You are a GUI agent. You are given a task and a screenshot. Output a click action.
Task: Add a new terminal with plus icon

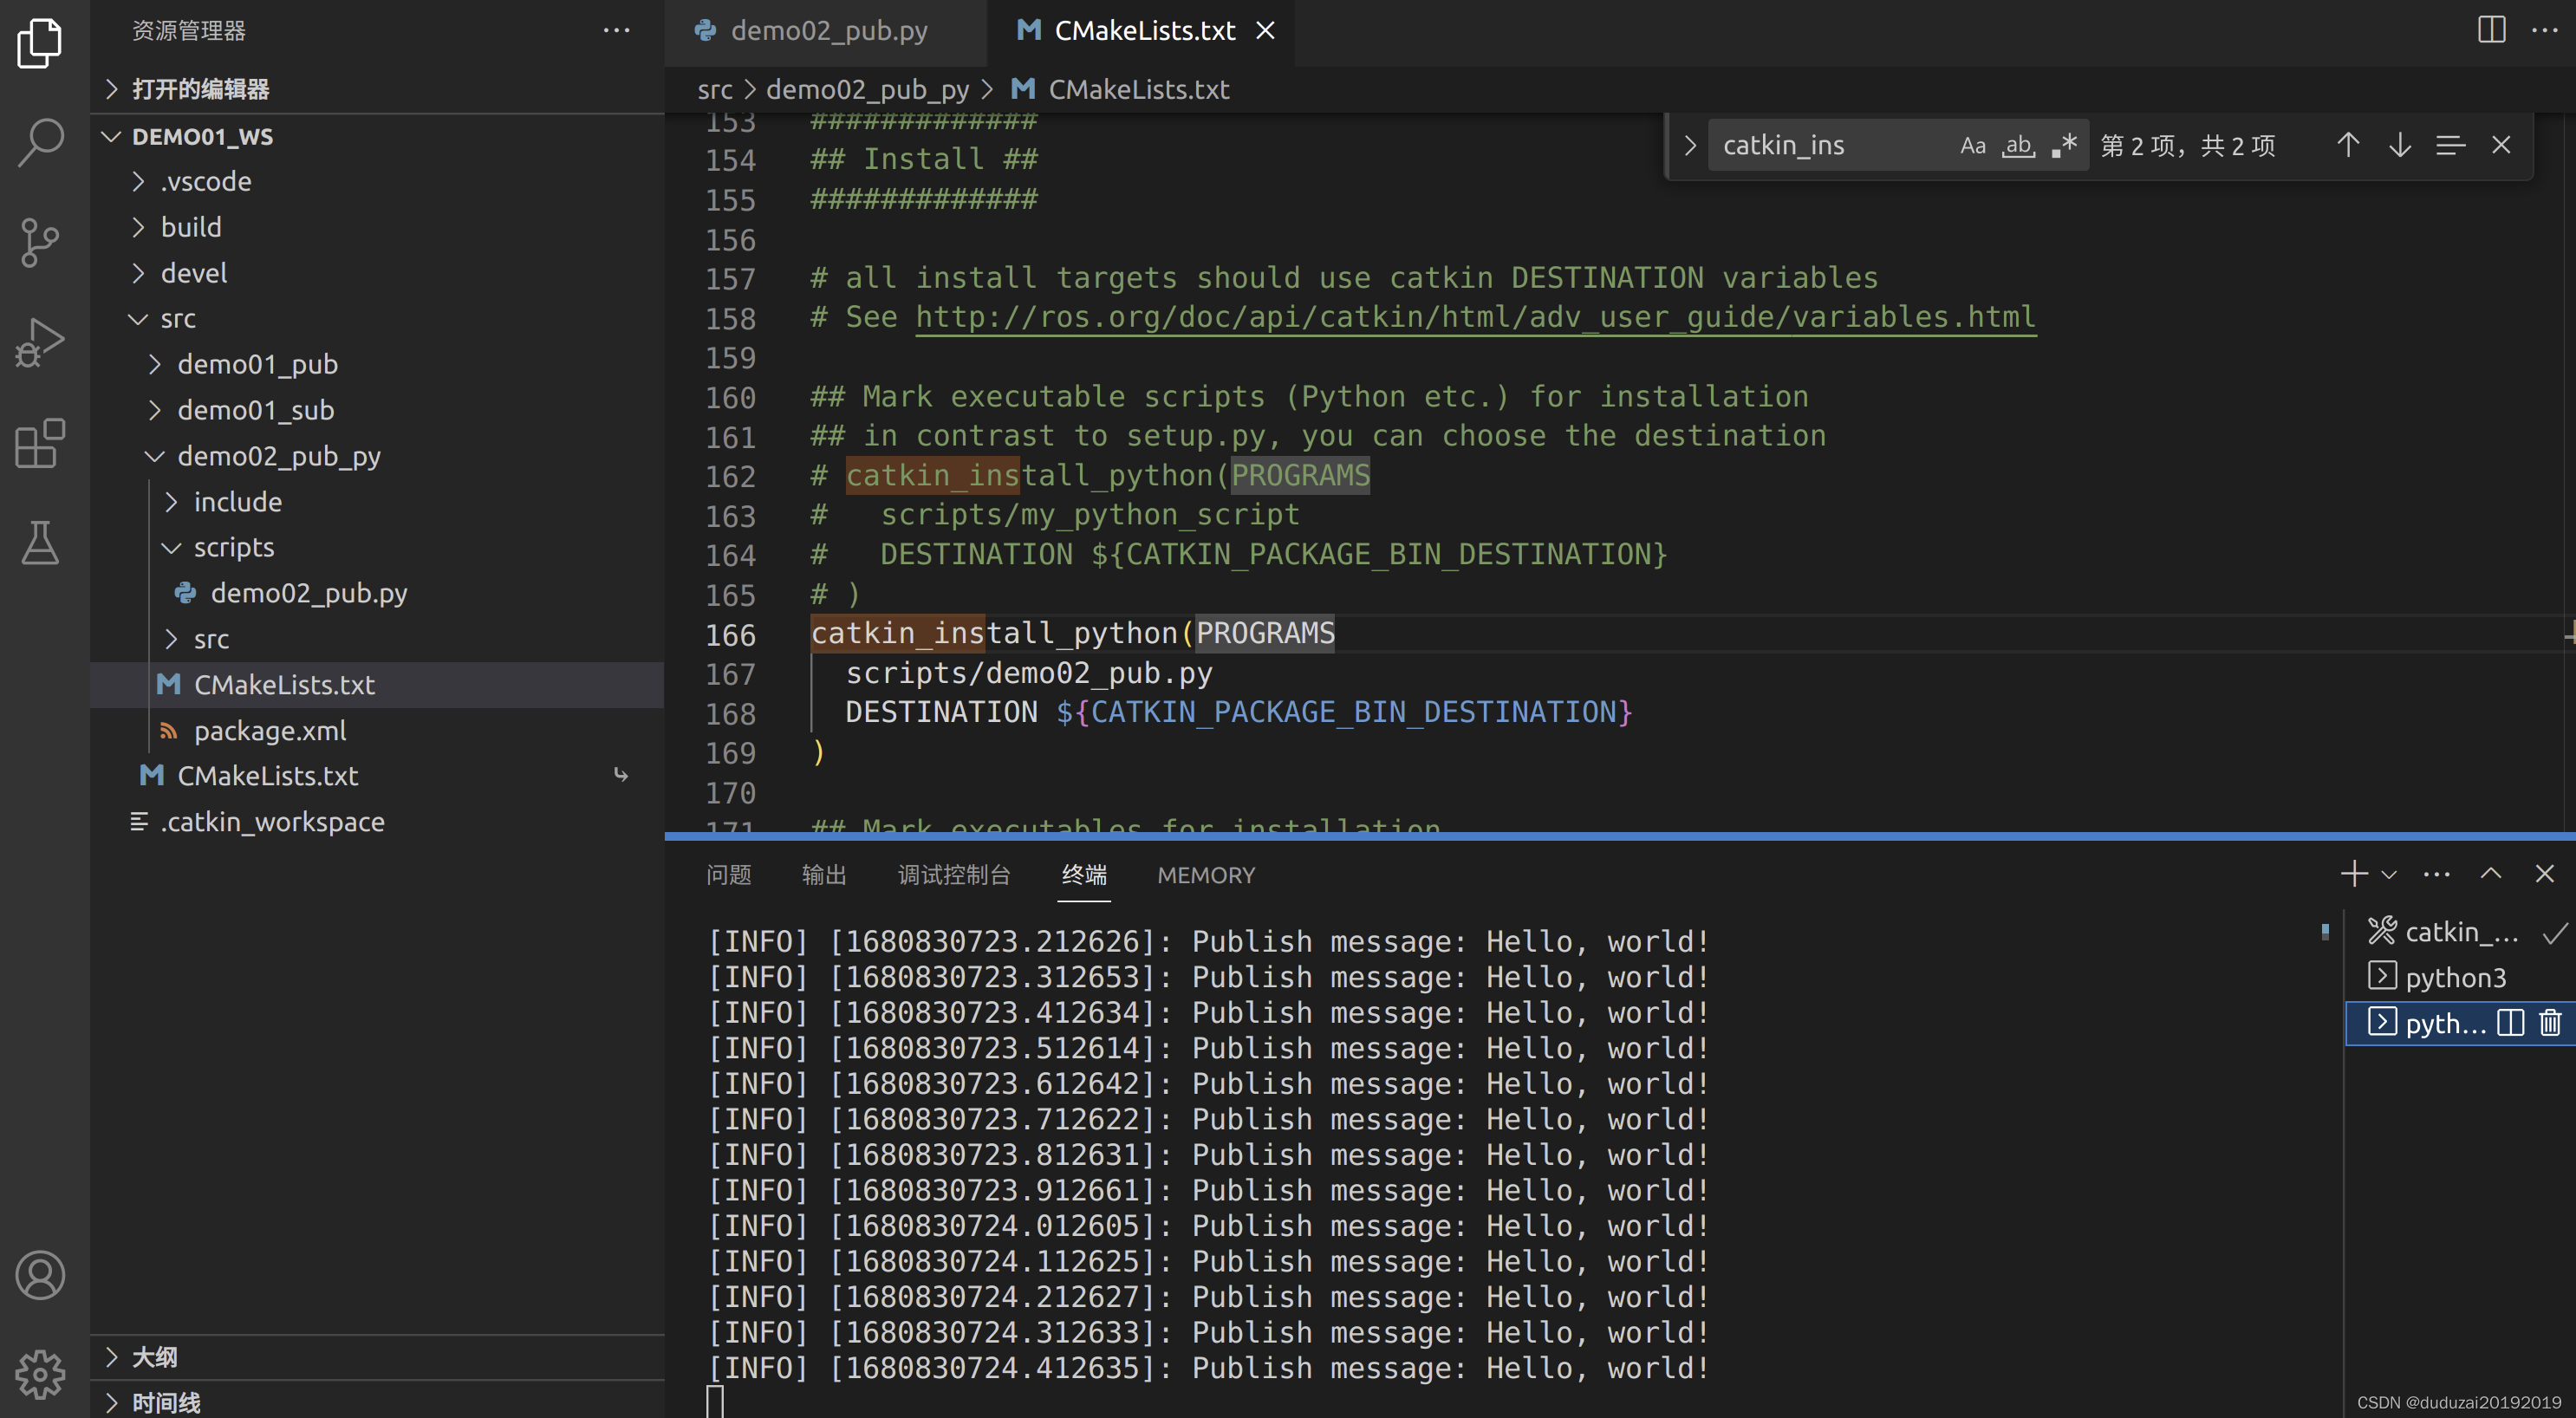click(x=2354, y=874)
